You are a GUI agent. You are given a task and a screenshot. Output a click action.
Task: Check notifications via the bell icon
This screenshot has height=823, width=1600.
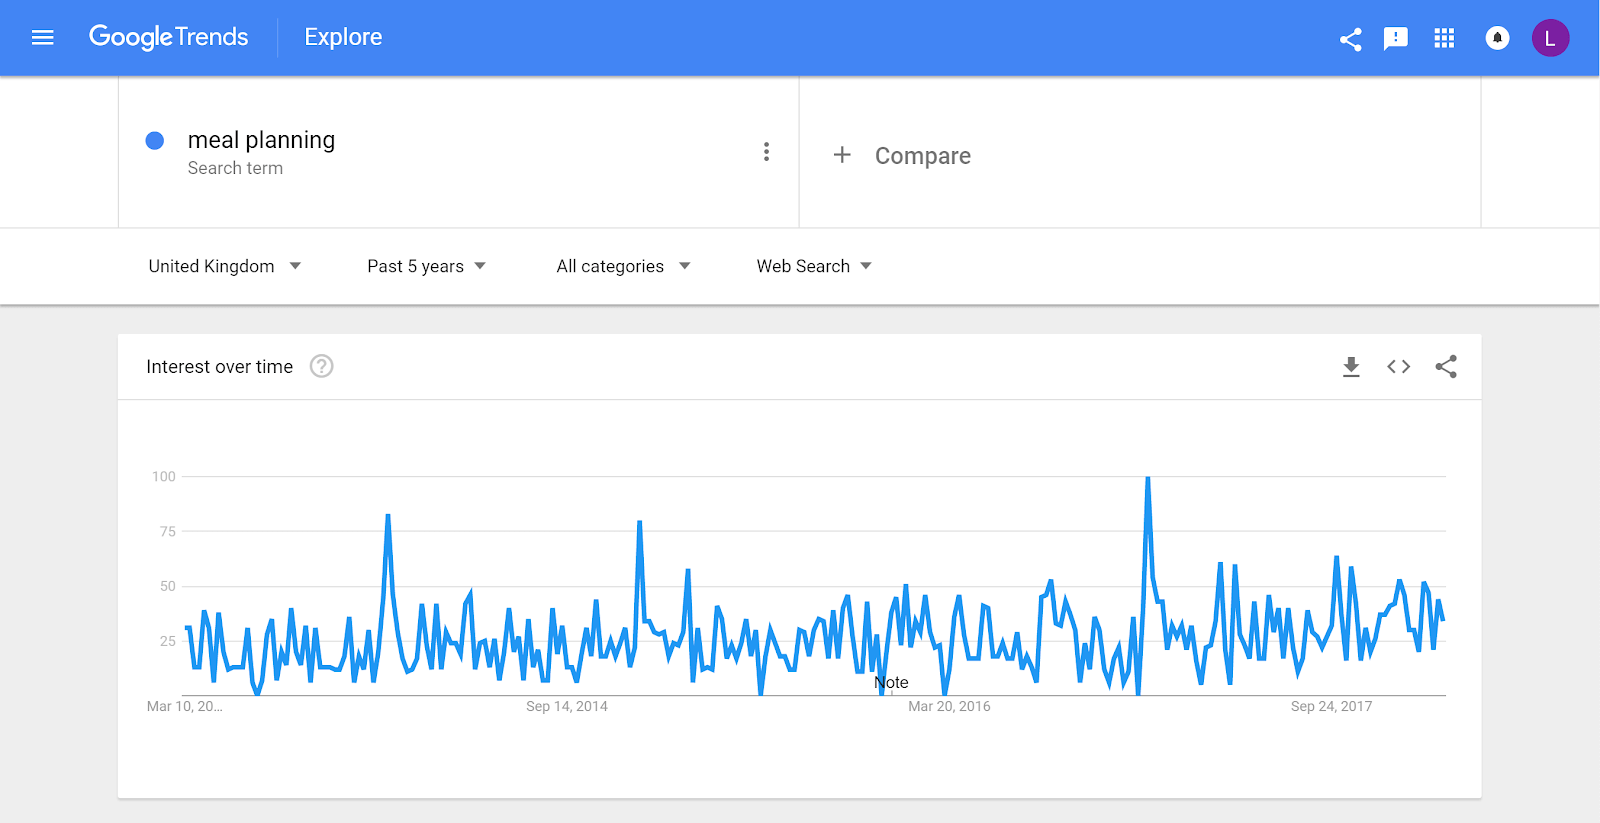(x=1497, y=38)
